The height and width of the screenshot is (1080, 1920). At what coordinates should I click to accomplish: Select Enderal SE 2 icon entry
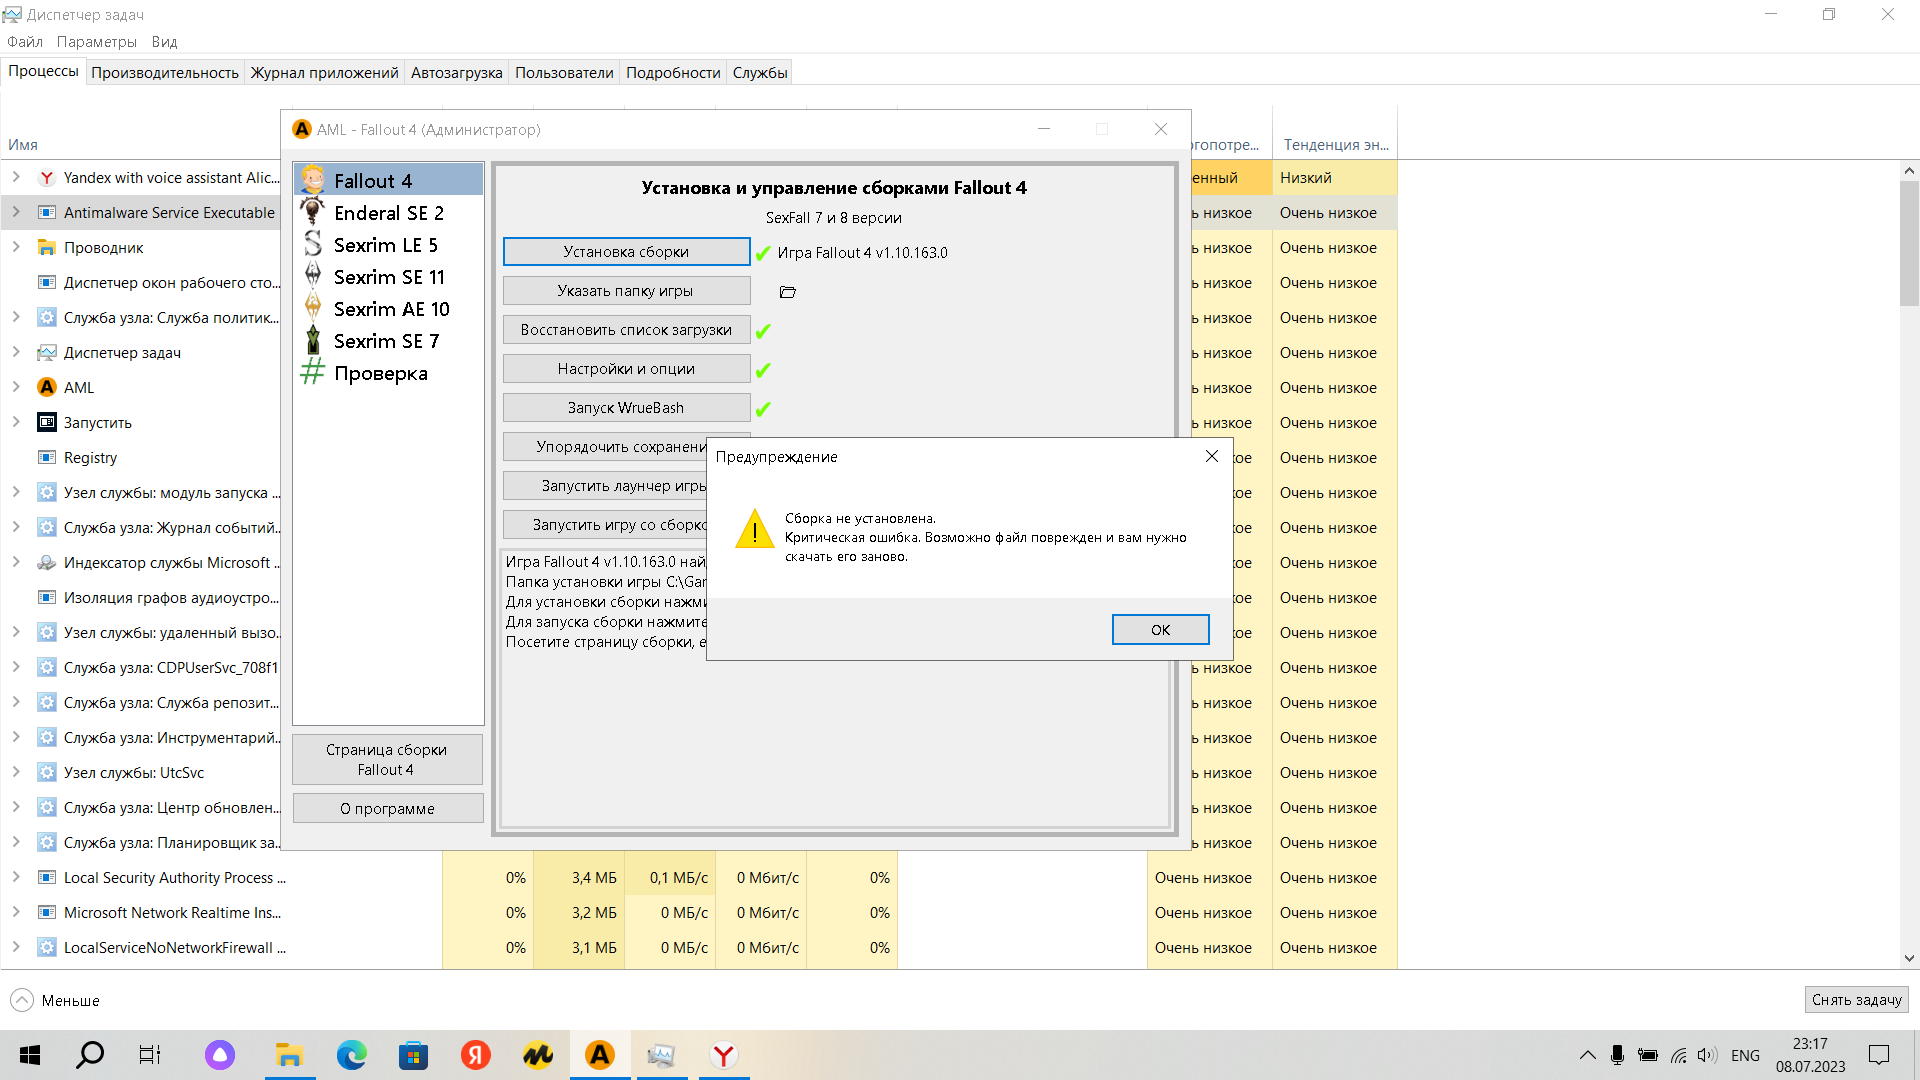click(313, 212)
